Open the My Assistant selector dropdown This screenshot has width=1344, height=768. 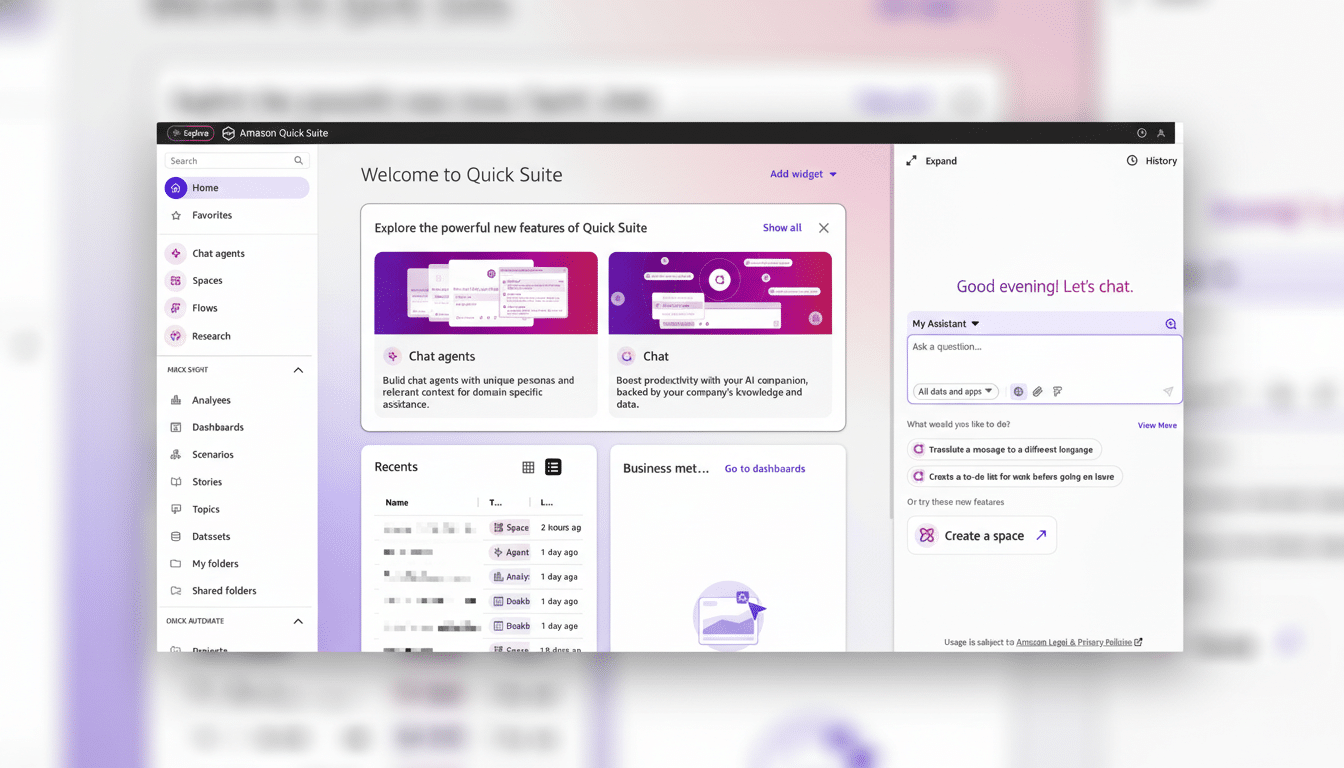point(945,324)
